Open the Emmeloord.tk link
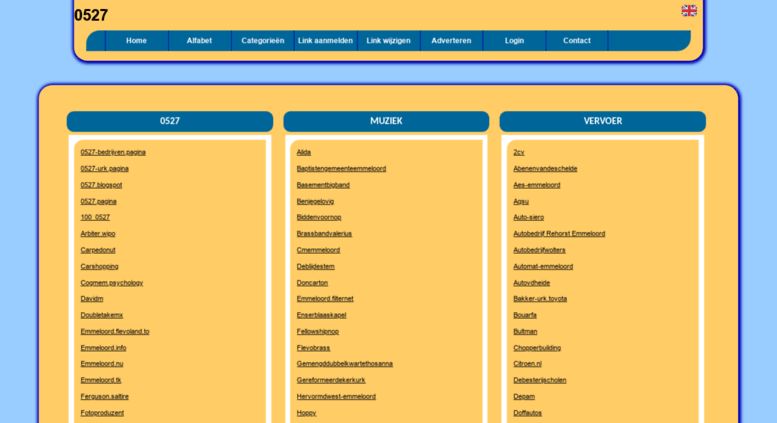777x423 pixels. (101, 380)
